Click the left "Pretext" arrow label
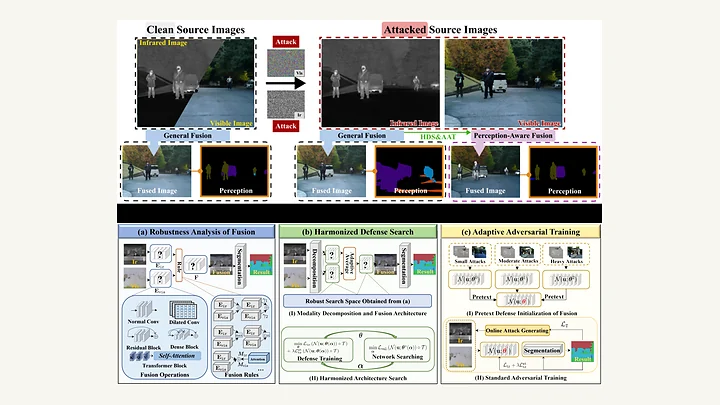 pos(482,297)
